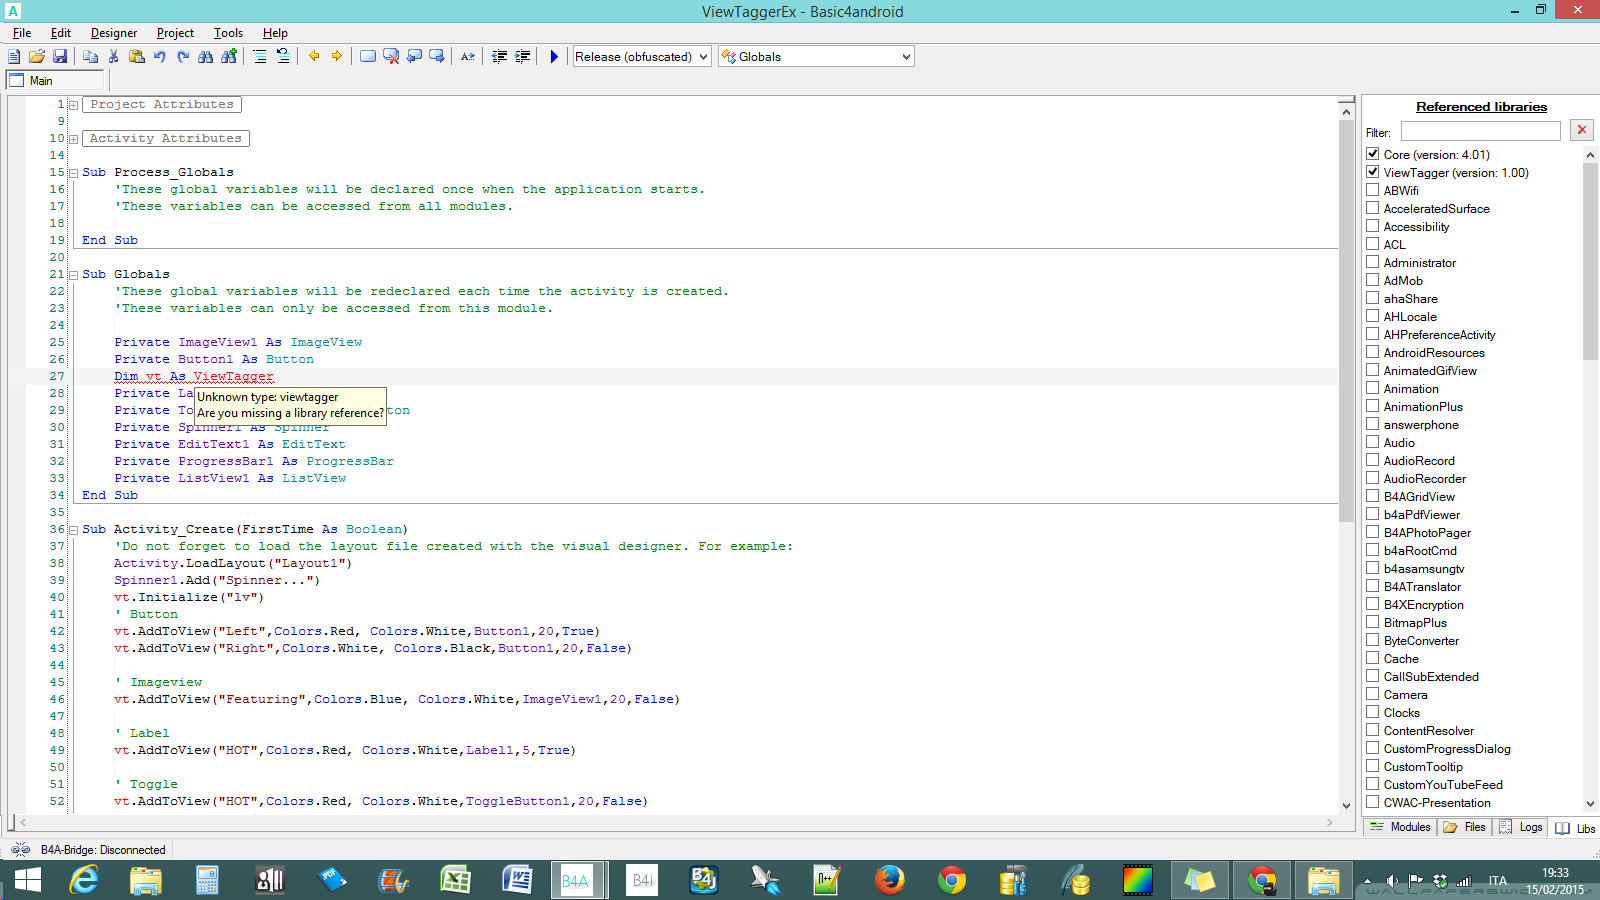Image resolution: width=1600 pixels, height=900 pixels.
Task: Jump to the next bookmark
Action: 437,57
